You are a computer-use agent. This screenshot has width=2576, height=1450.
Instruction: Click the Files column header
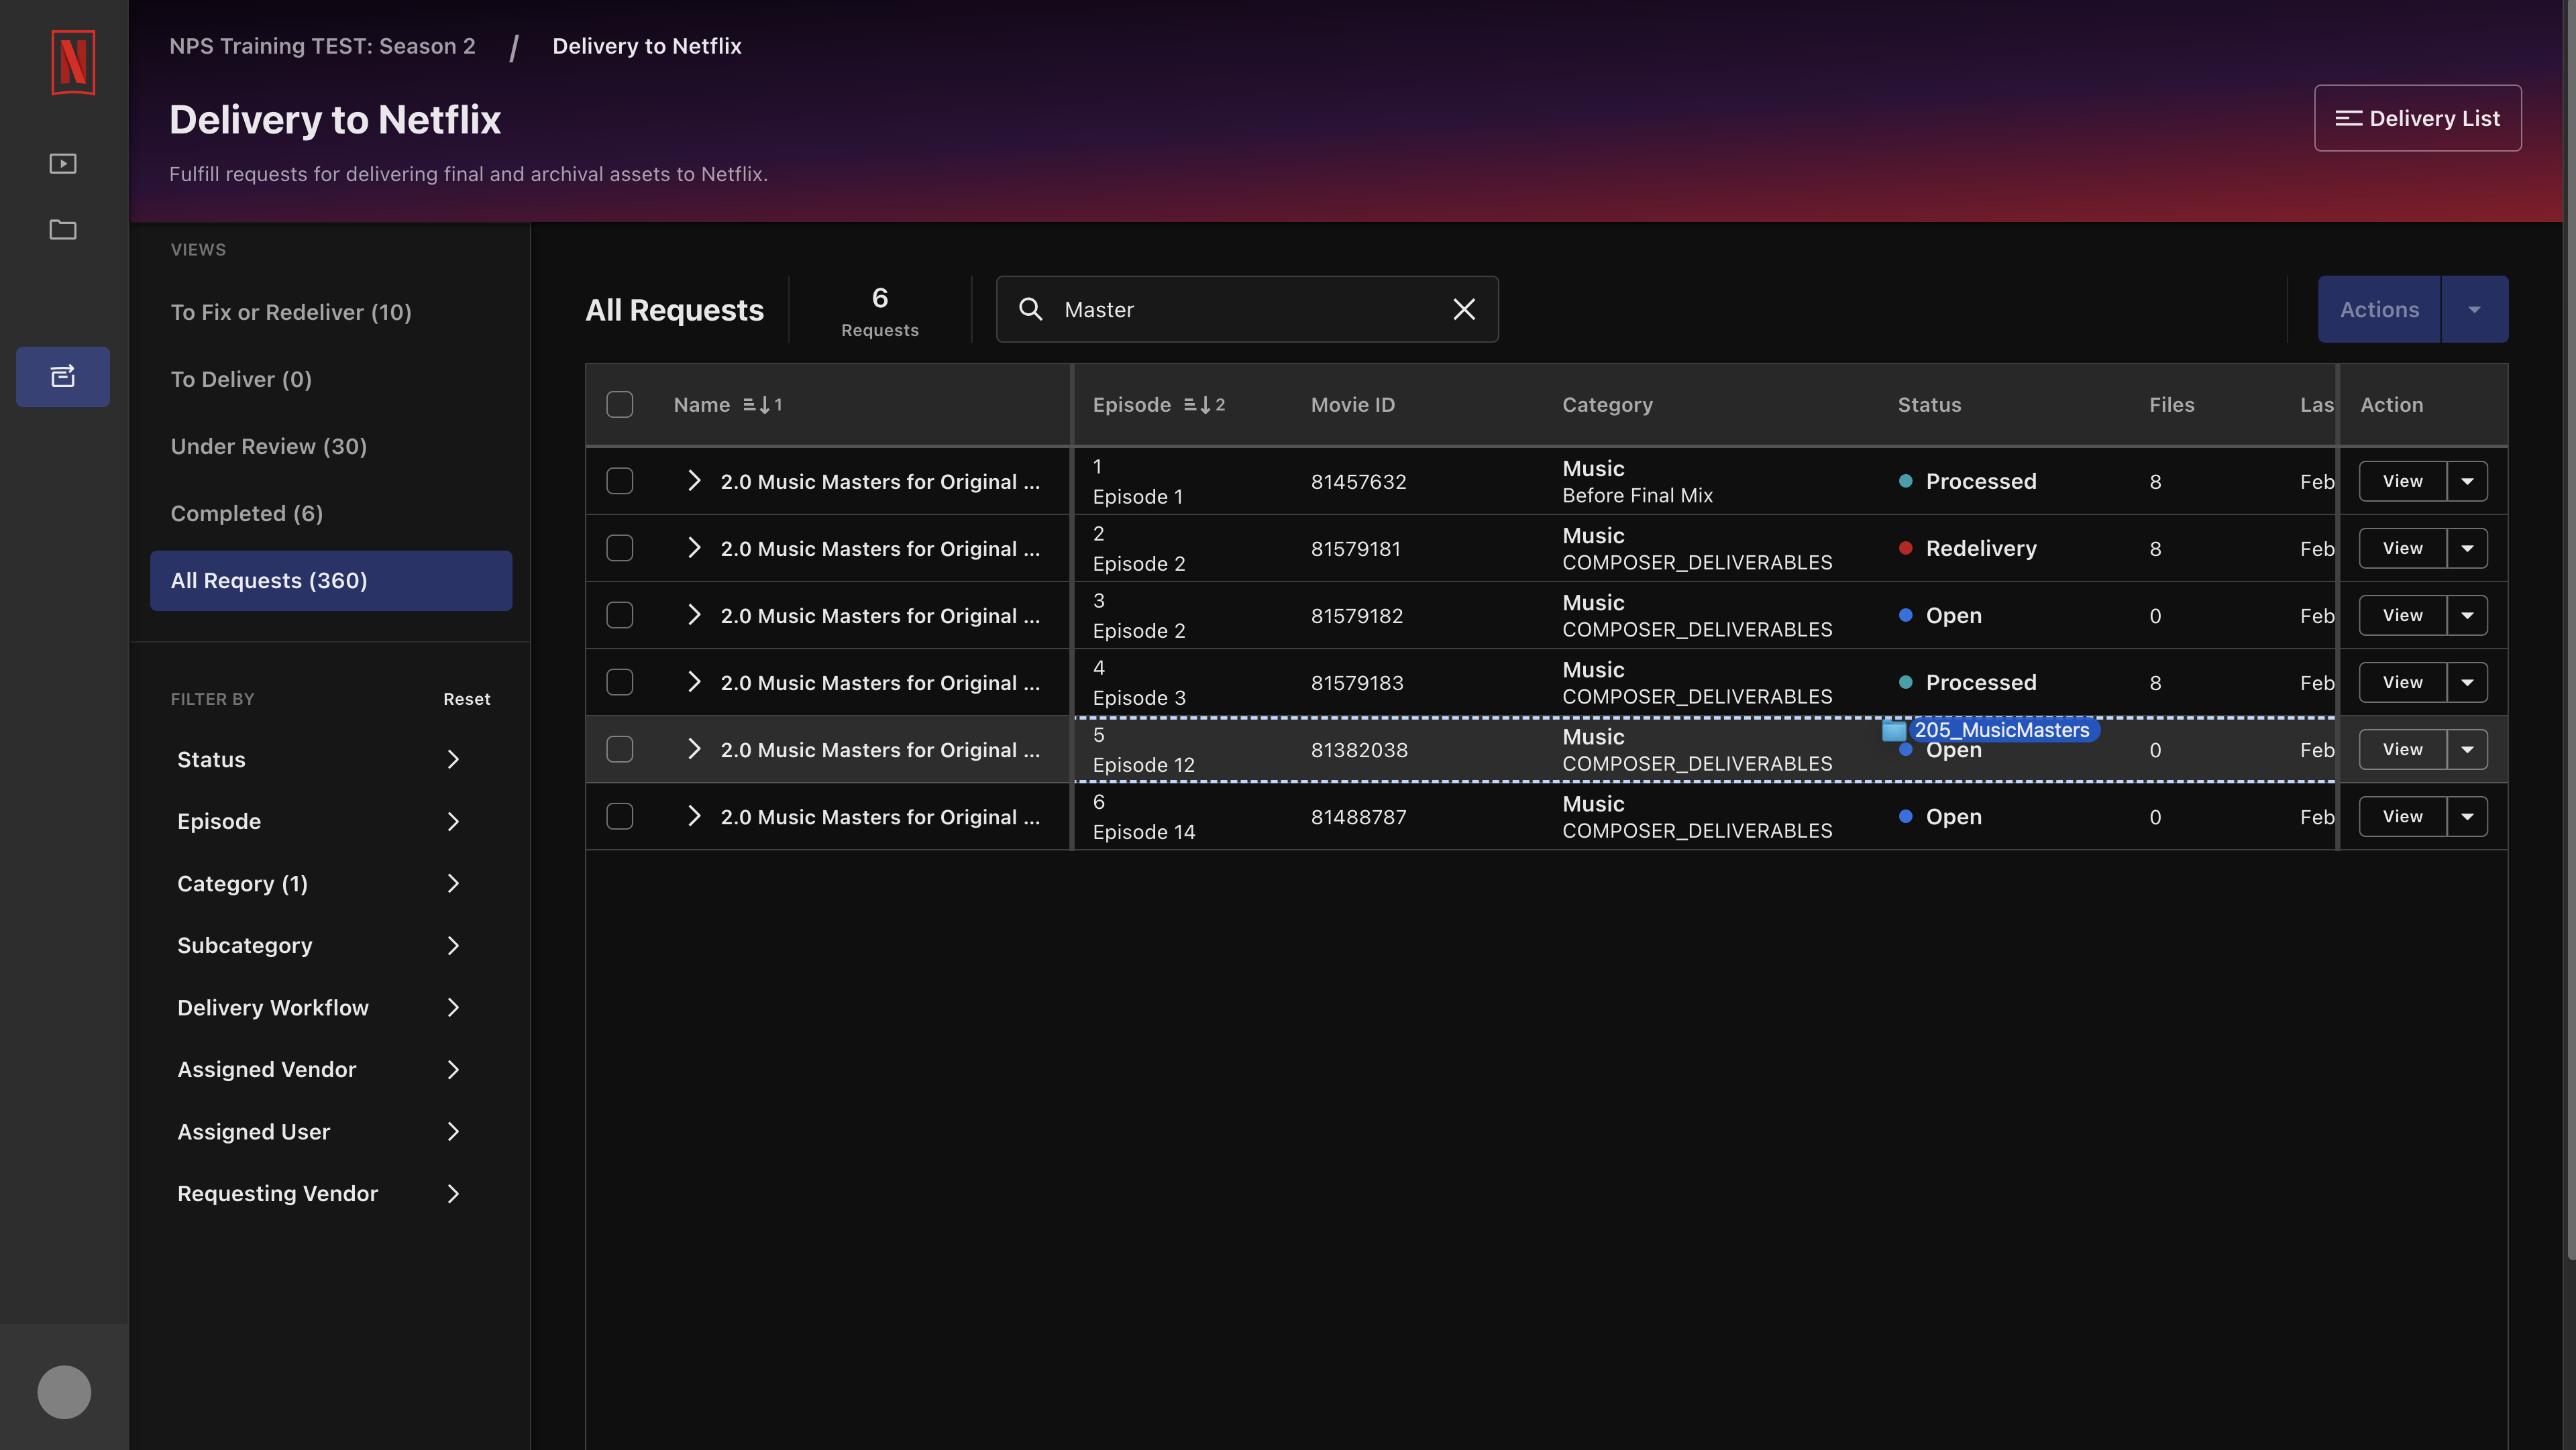coord(2171,405)
